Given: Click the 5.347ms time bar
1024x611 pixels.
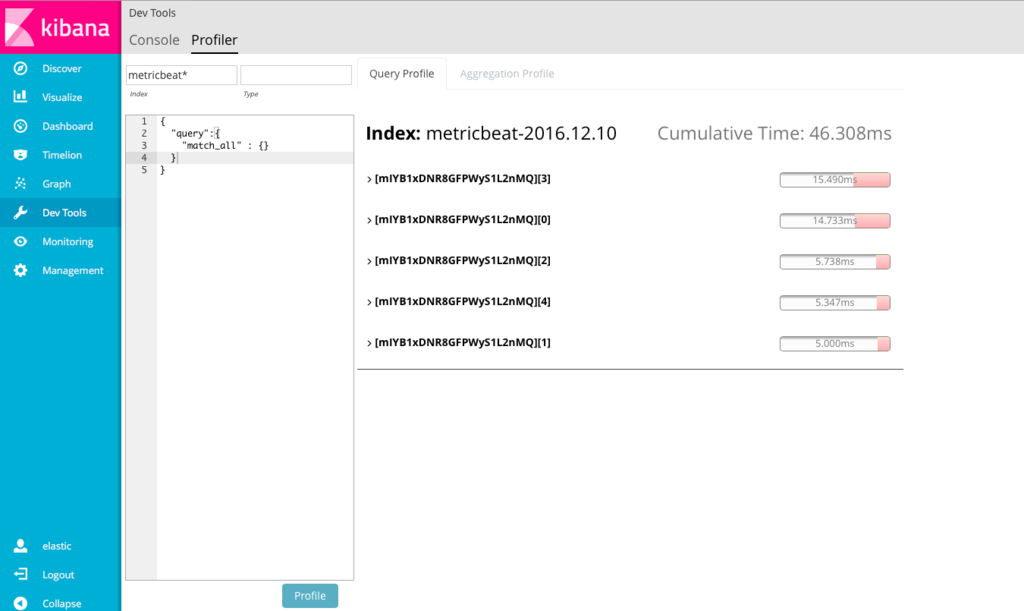Looking at the screenshot, I should pos(835,303).
